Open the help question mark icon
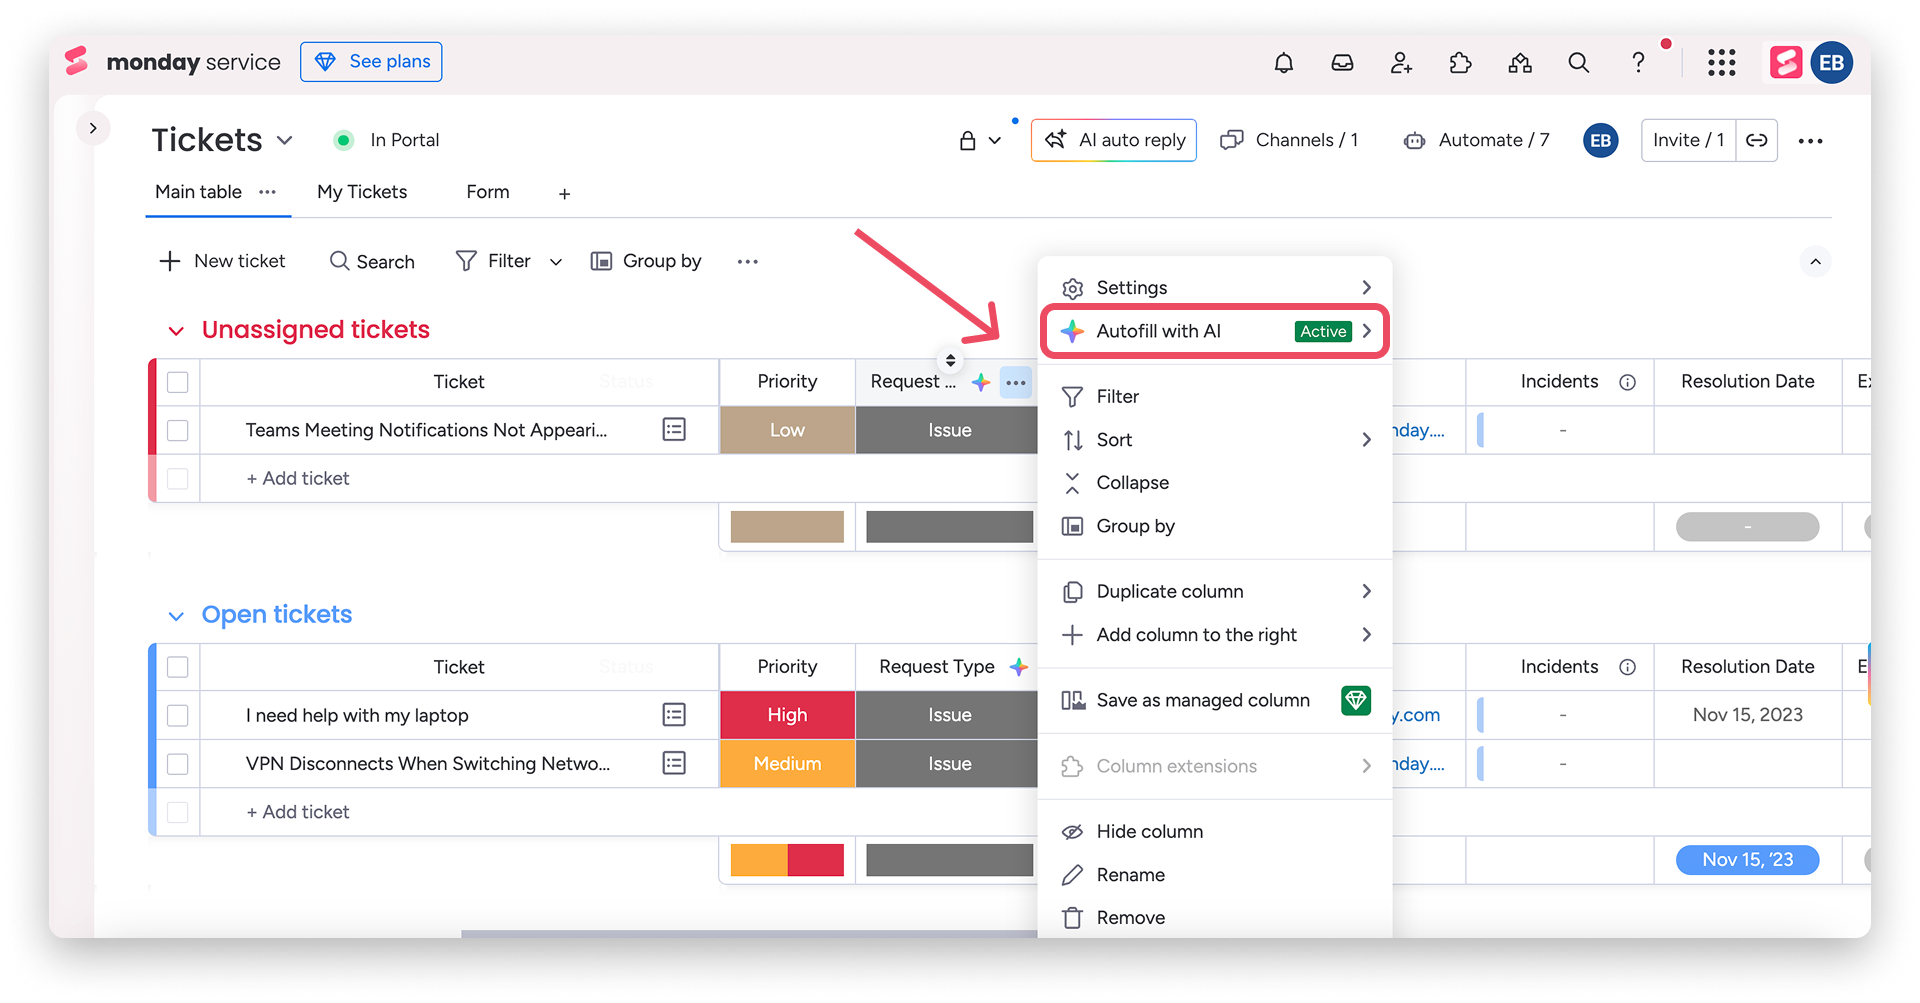Viewport: 1920px width, 1003px height. pyautogui.click(x=1638, y=63)
